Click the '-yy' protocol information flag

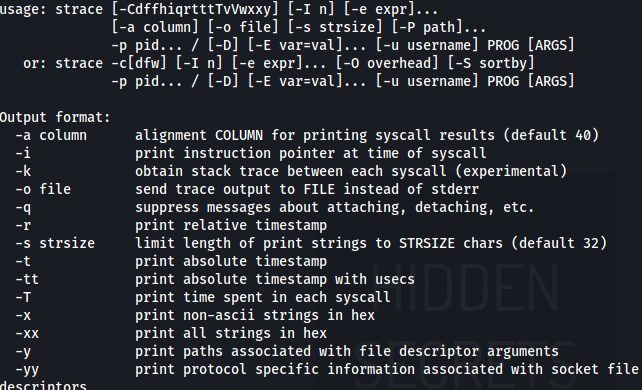point(27,370)
